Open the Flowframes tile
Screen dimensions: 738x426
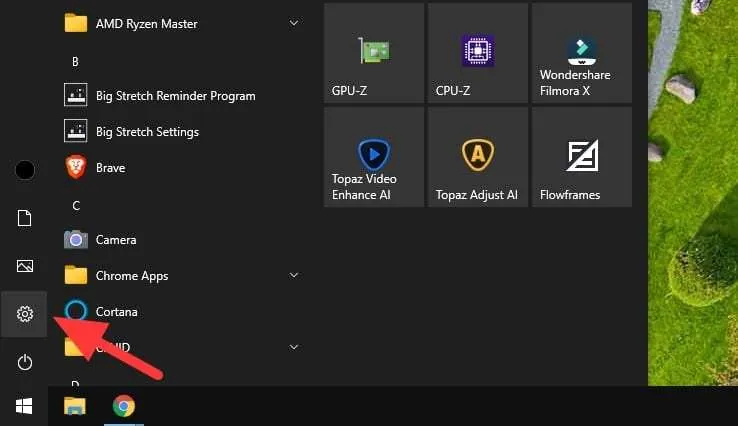(582, 157)
